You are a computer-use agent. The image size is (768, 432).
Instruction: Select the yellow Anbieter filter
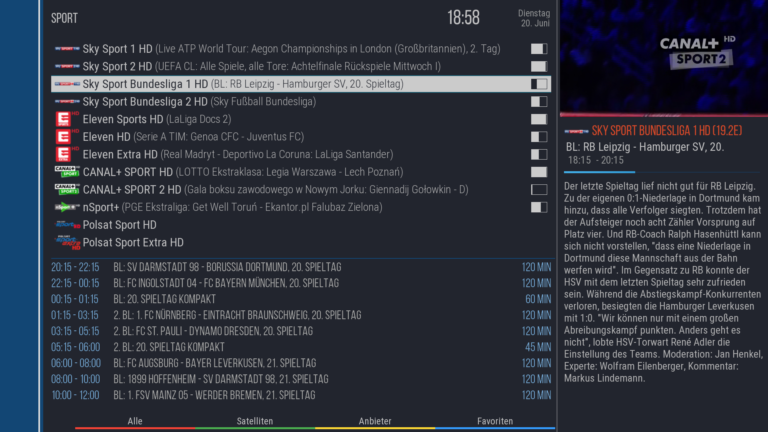pos(375,422)
